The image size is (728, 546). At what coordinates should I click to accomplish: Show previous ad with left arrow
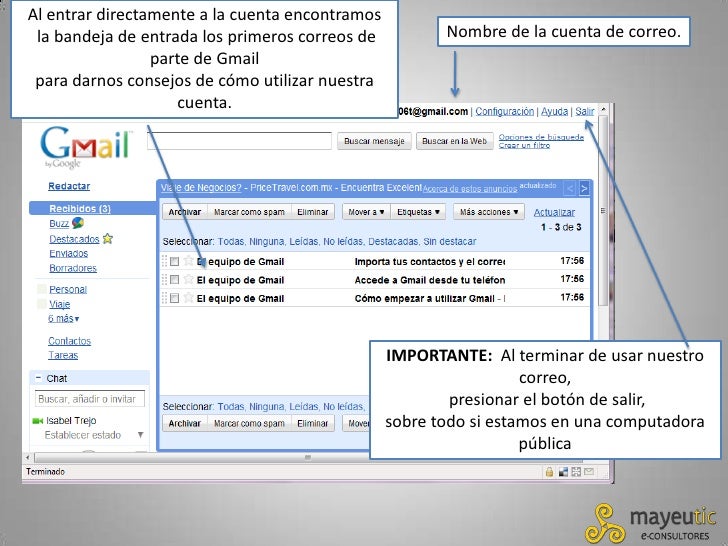pyautogui.click(x=570, y=188)
